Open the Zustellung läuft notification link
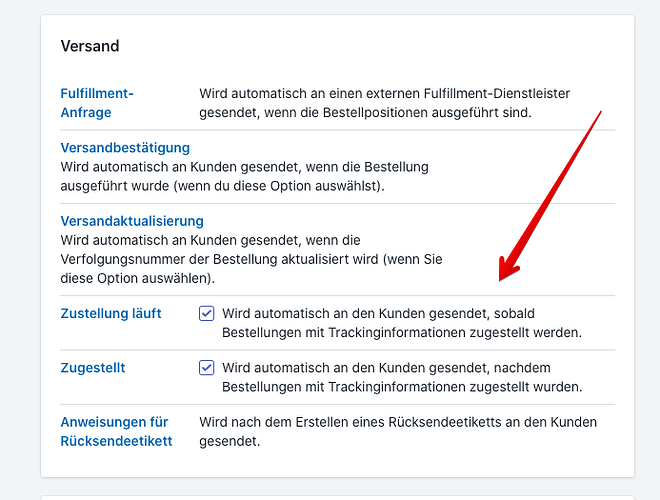This screenshot has height=500, width=660. [x=111, y=314]
